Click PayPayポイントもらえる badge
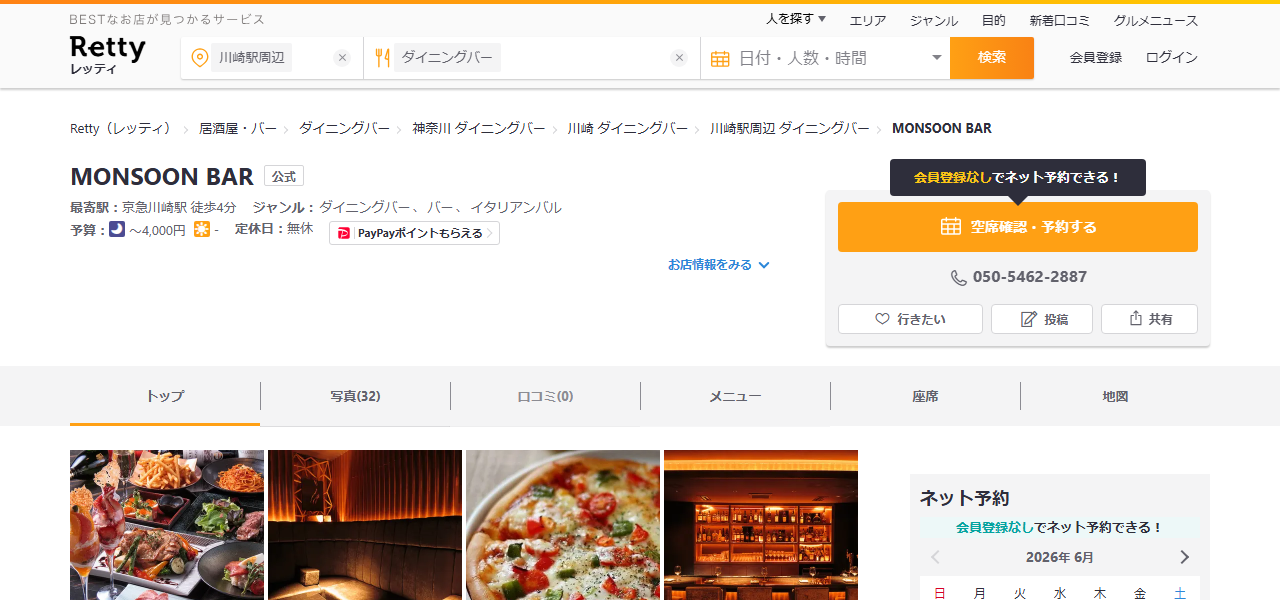The image size is (1280, 600). [x=414, y=233]
